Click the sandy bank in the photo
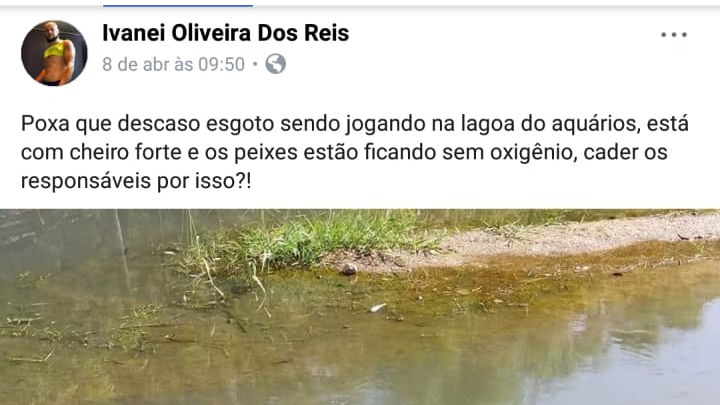This screenshot has width=720, height=405. point(574,239)
